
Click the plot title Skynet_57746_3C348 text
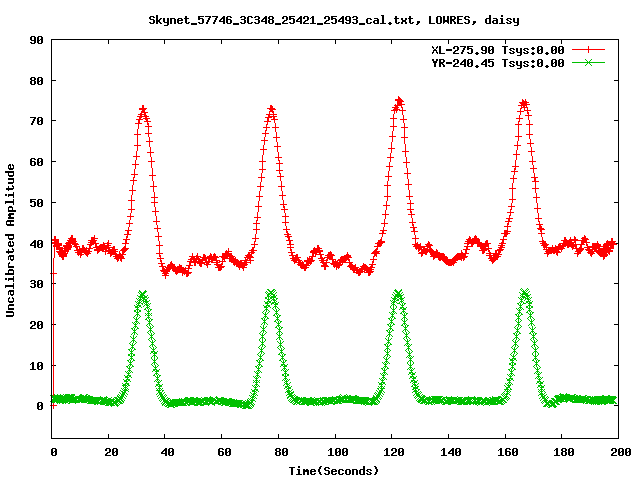point(334,20)
